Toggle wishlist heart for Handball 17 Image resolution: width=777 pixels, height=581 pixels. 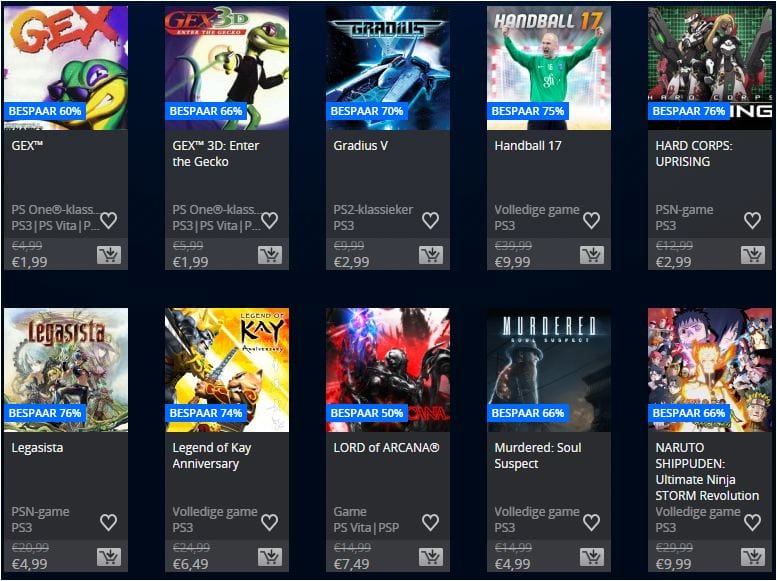tap(592, 220)
